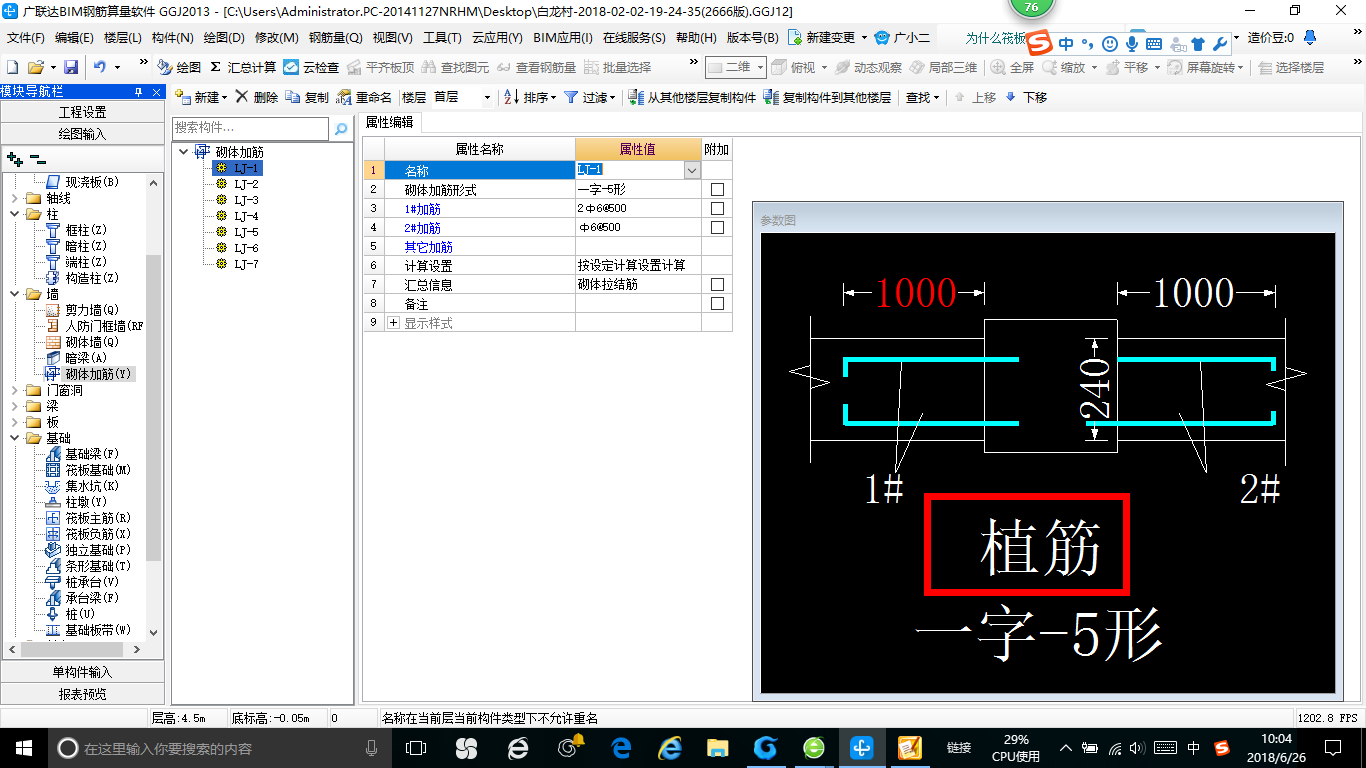Click the 报表预览 panel button
1366x768 pixels.
[82, 694]
